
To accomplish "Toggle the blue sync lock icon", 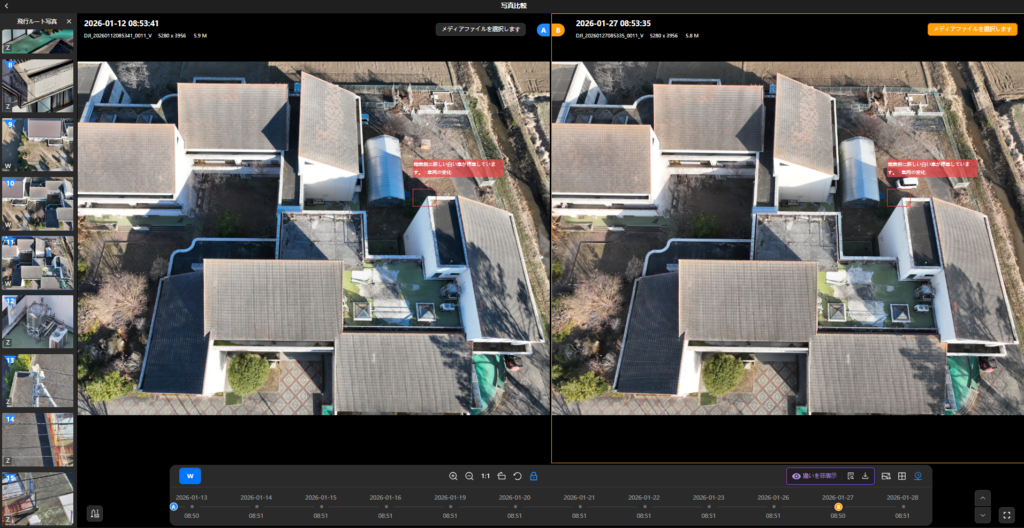I will pos(533,476).
